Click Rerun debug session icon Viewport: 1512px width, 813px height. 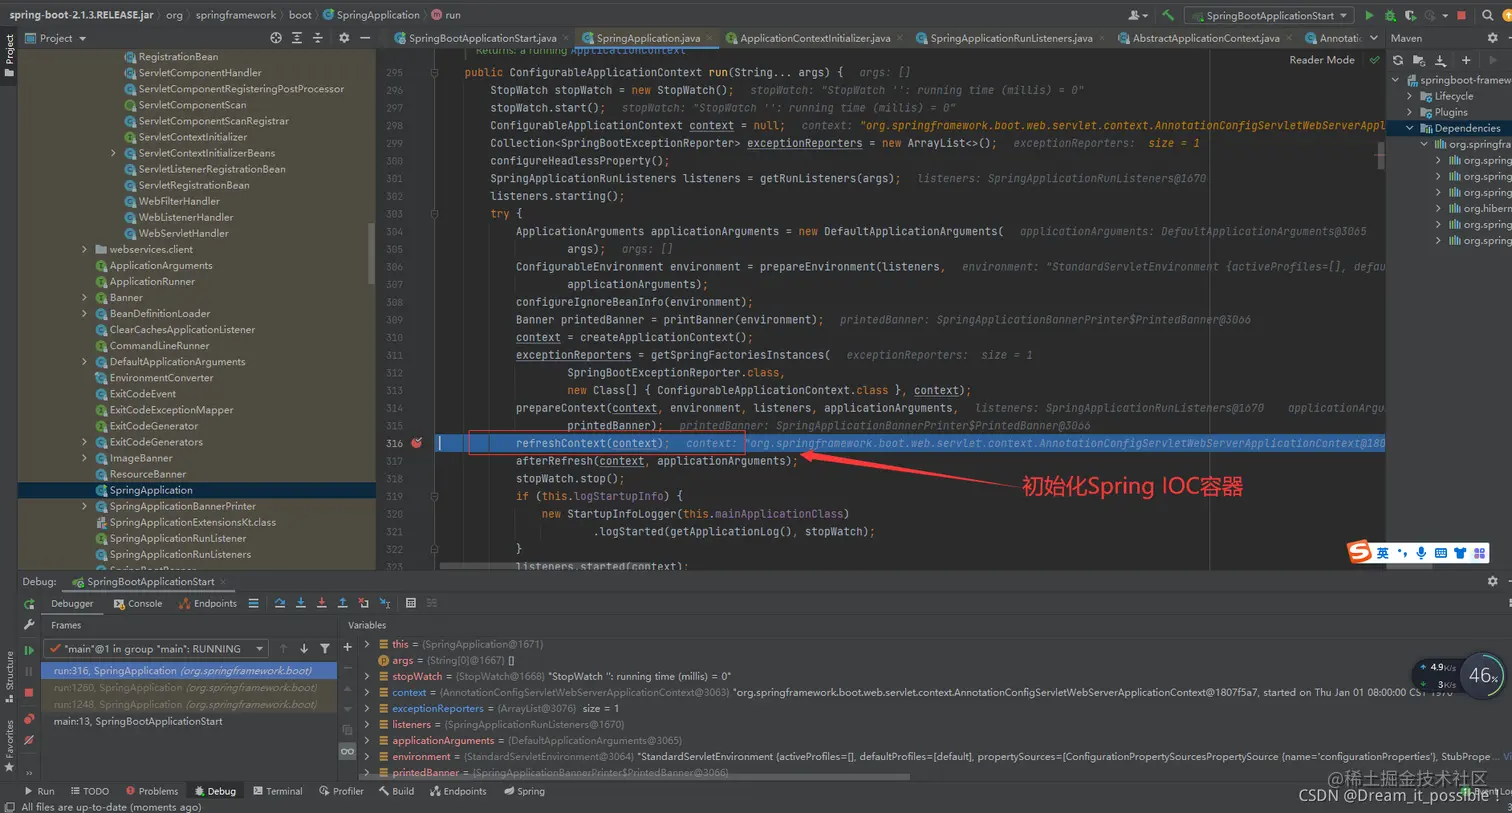tap(29, 604)
